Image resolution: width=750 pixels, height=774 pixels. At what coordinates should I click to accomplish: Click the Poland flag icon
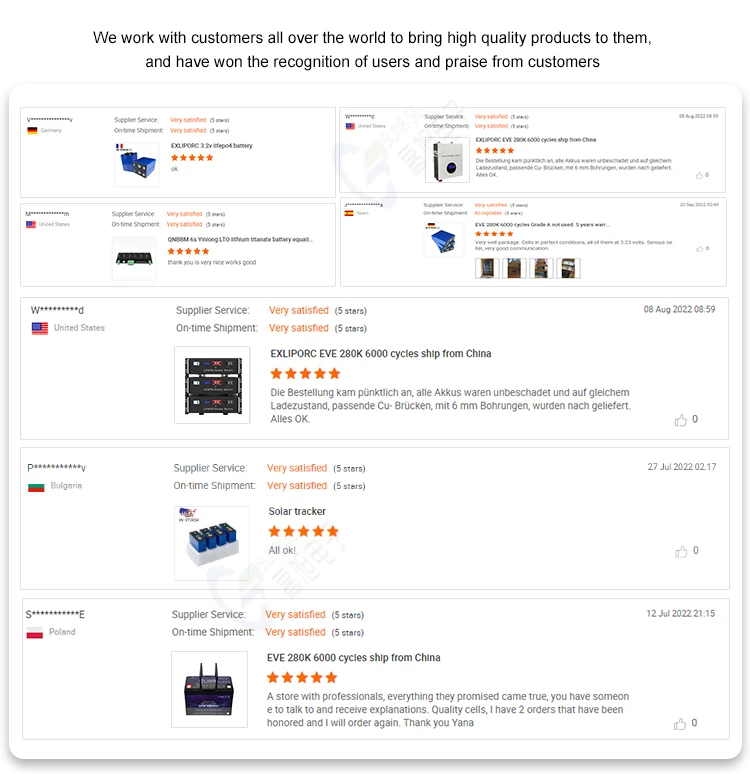point(34,632)
